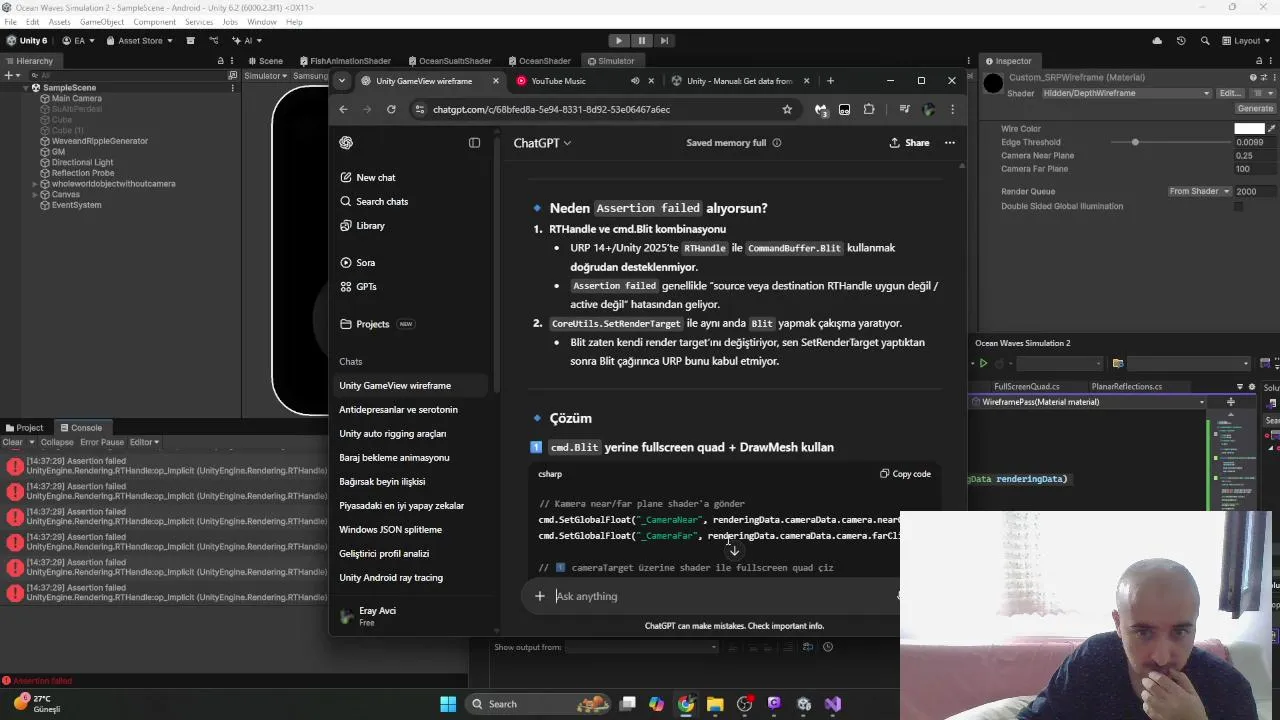Viewport: 1280px width, 720px height.
Task: Open Visual Studio from taskbar
Action: click(x=833, y=704)
